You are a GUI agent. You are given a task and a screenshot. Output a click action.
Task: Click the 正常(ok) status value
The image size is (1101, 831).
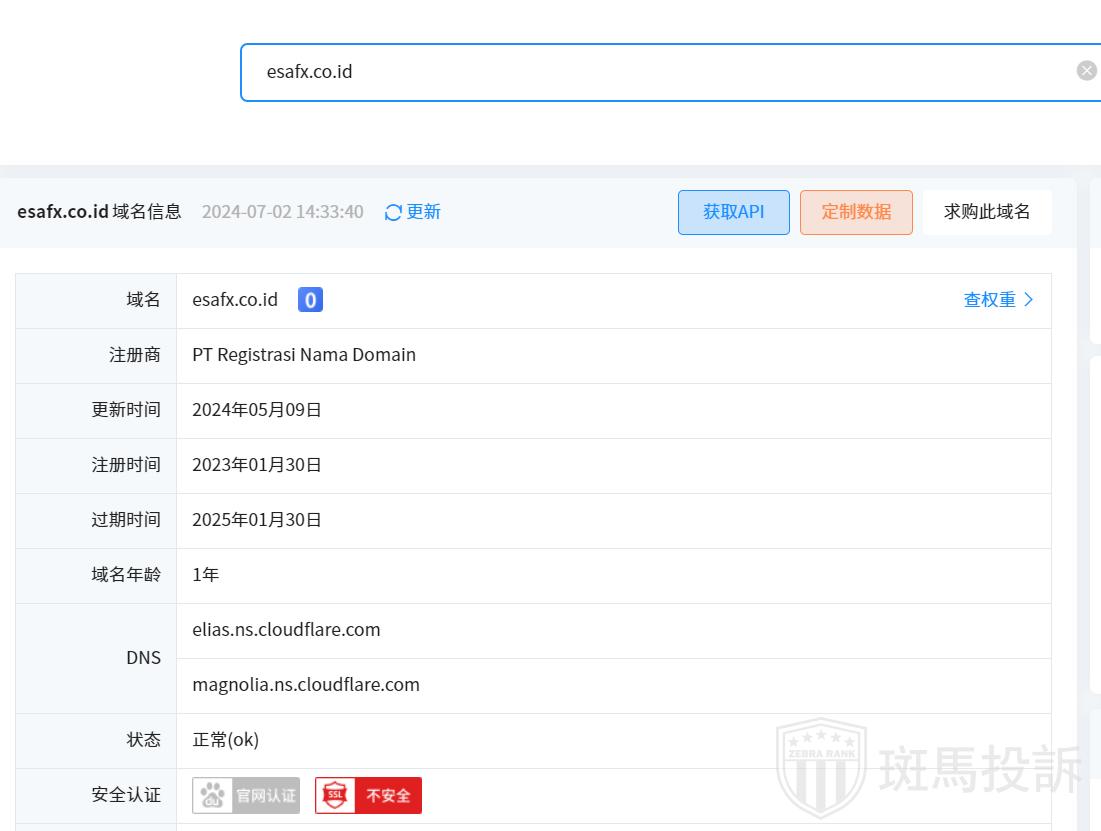226,740
